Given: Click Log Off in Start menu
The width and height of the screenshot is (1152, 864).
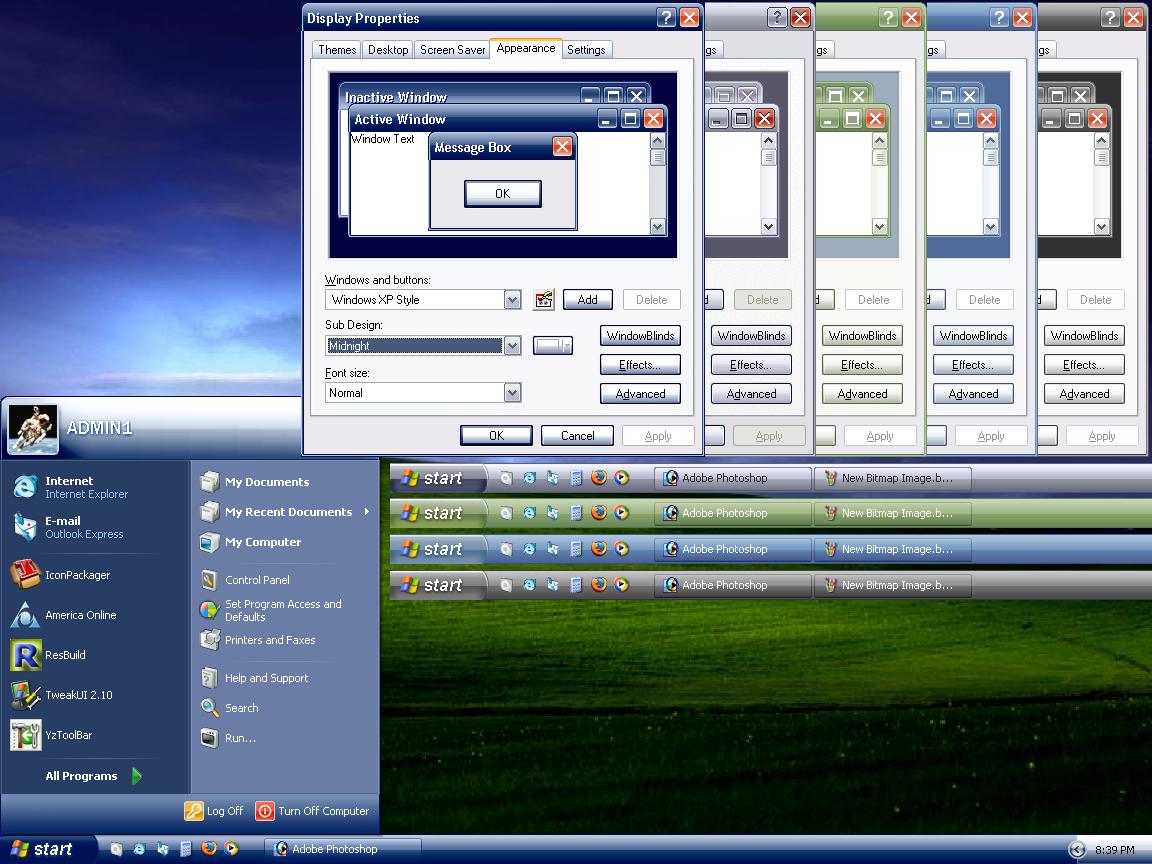Looking at the screenshot, I should coord(214,811).
